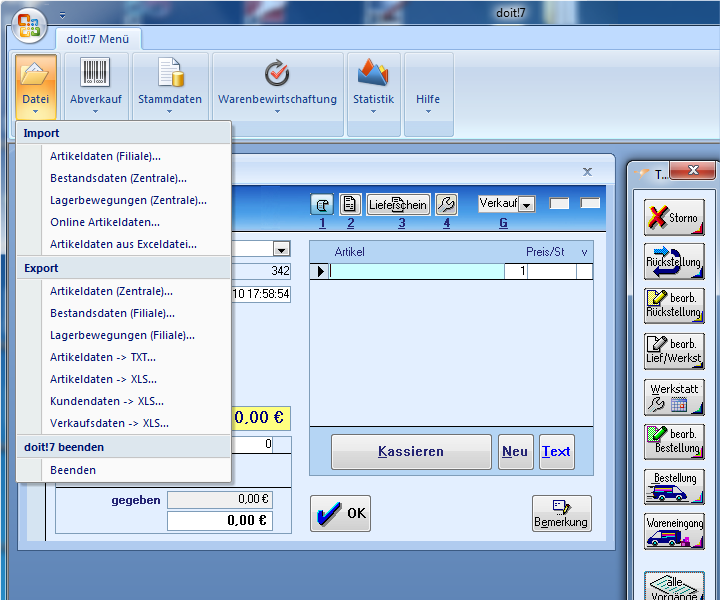Click the cash register icon button 1

click(322, 204)
